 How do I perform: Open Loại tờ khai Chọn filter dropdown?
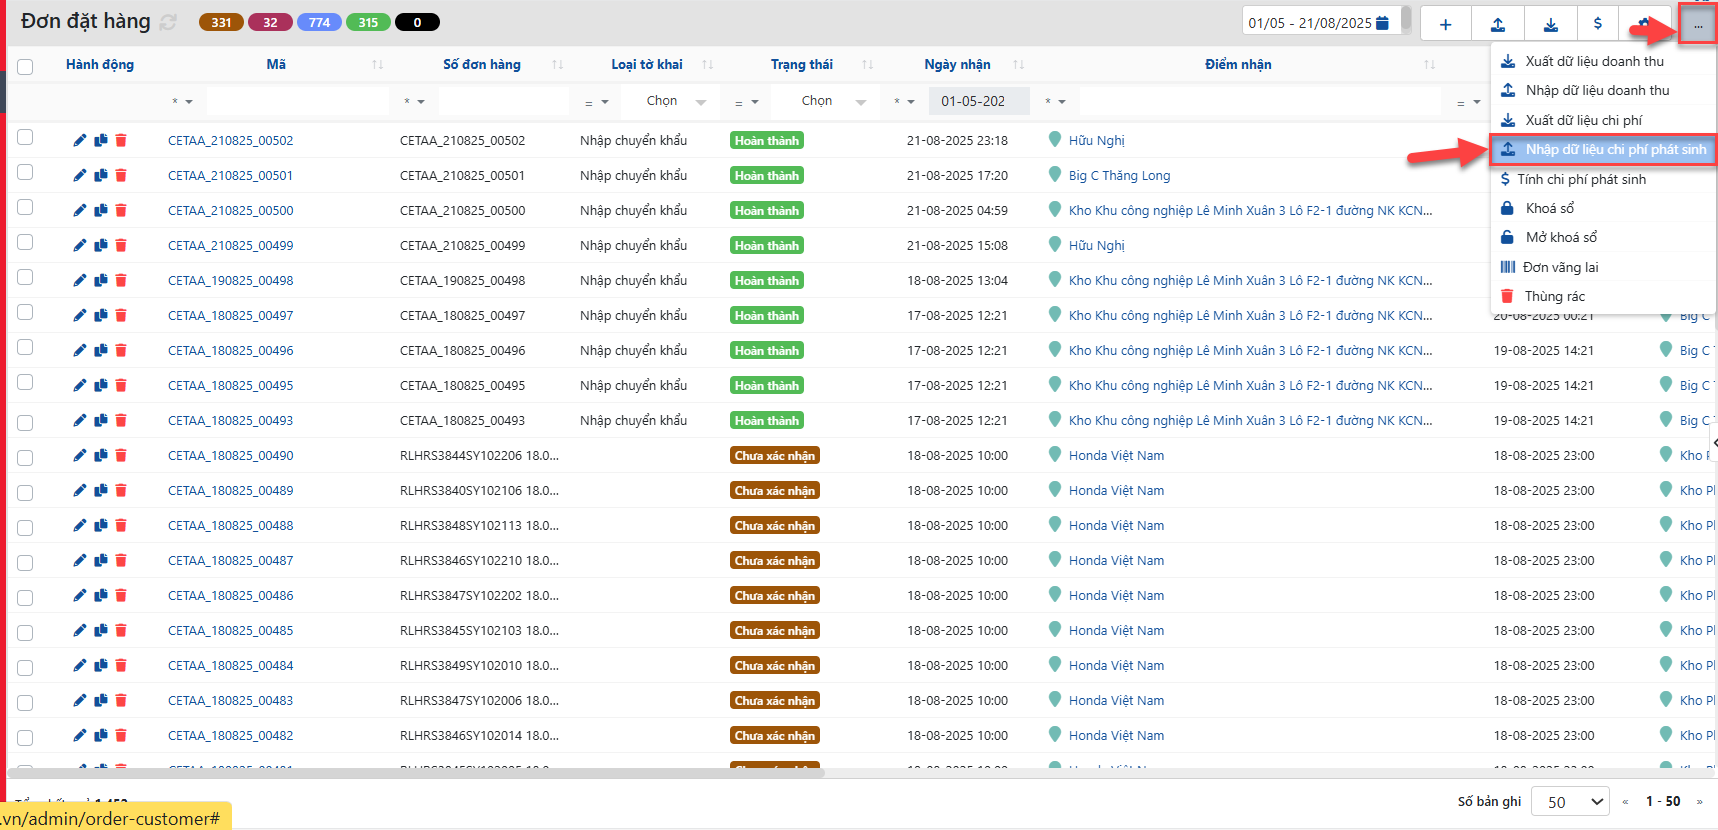(670, 101)
